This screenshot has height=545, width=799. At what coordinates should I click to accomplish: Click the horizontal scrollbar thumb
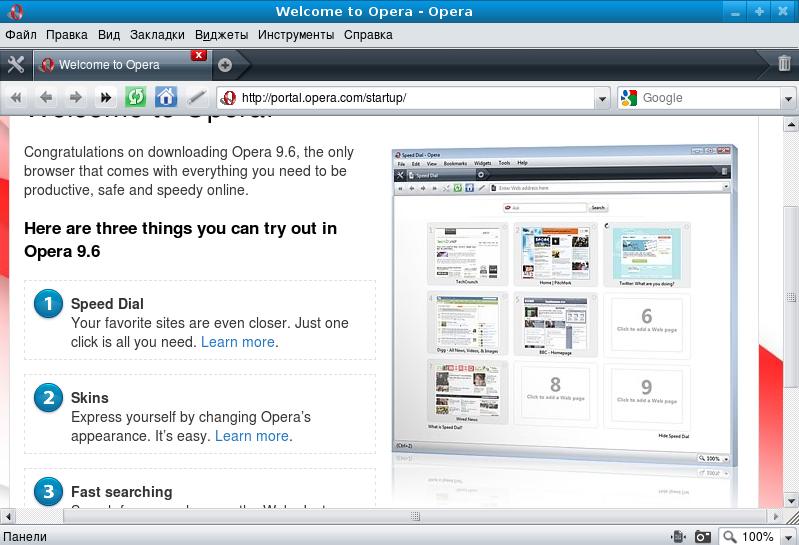pos(415,516)
